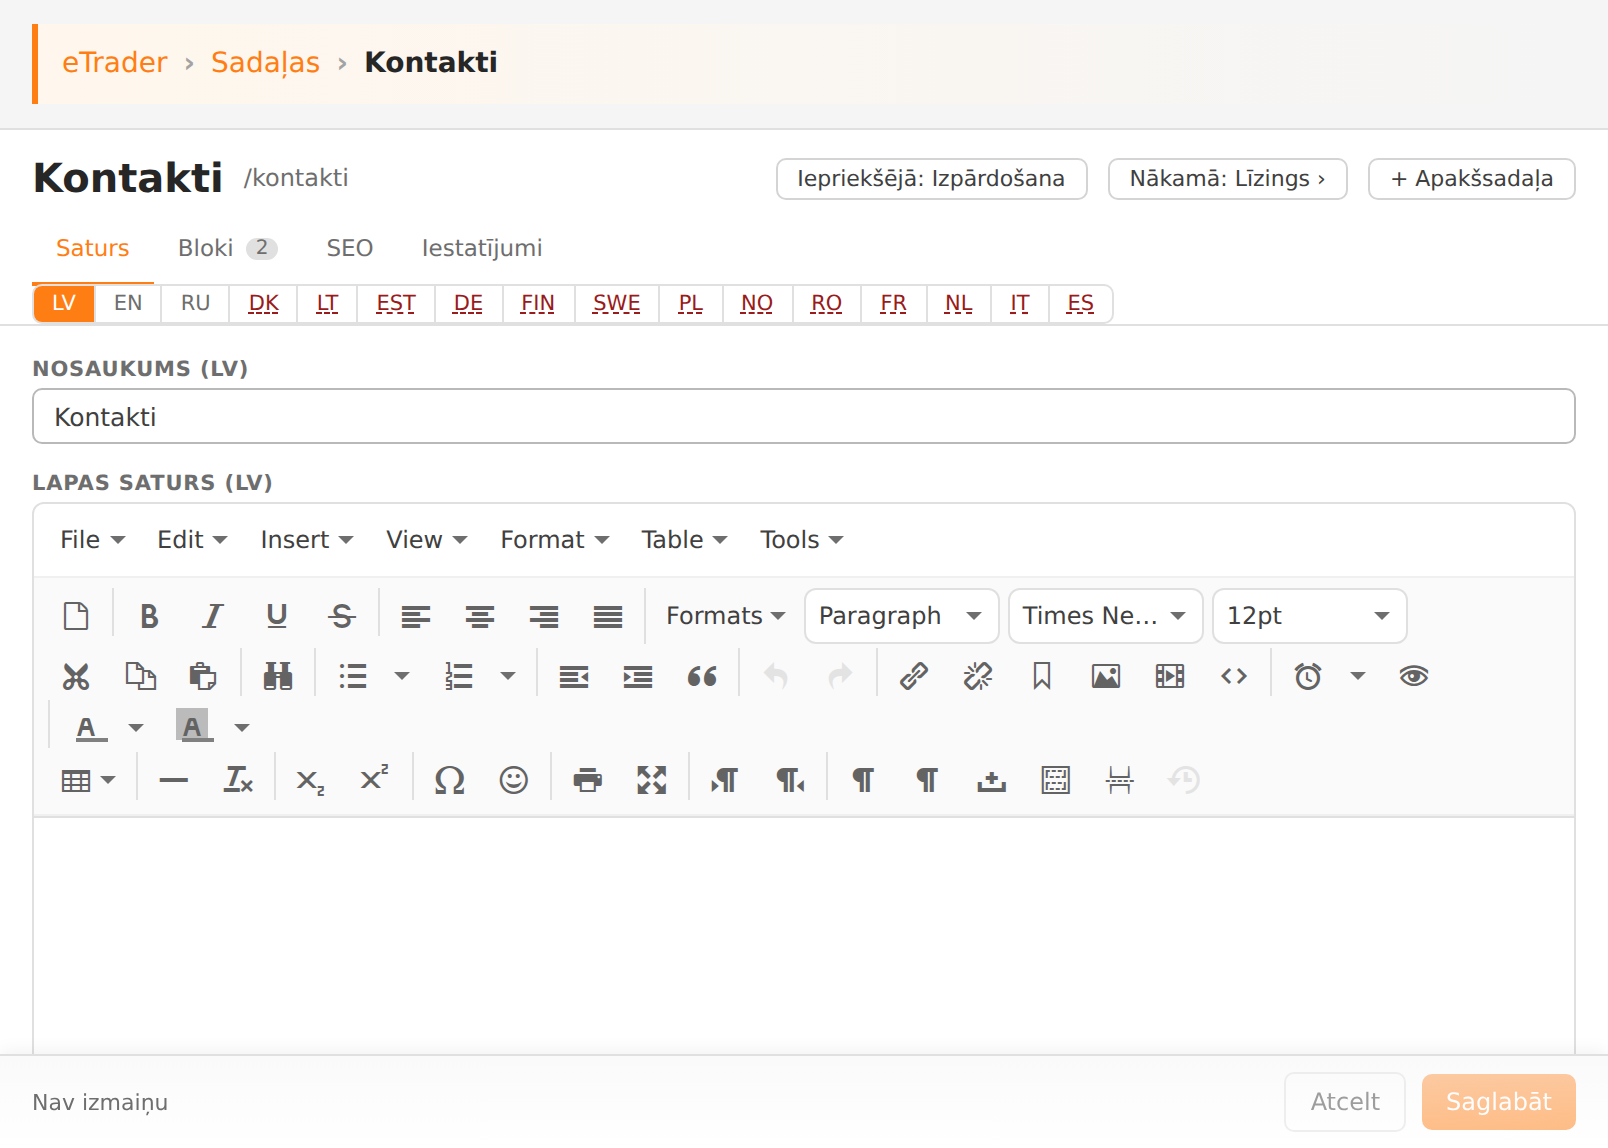The height and width of the screenshot is (1148, 1608).
Task: Toggle justify text alignment
Action: pos(608,616)
